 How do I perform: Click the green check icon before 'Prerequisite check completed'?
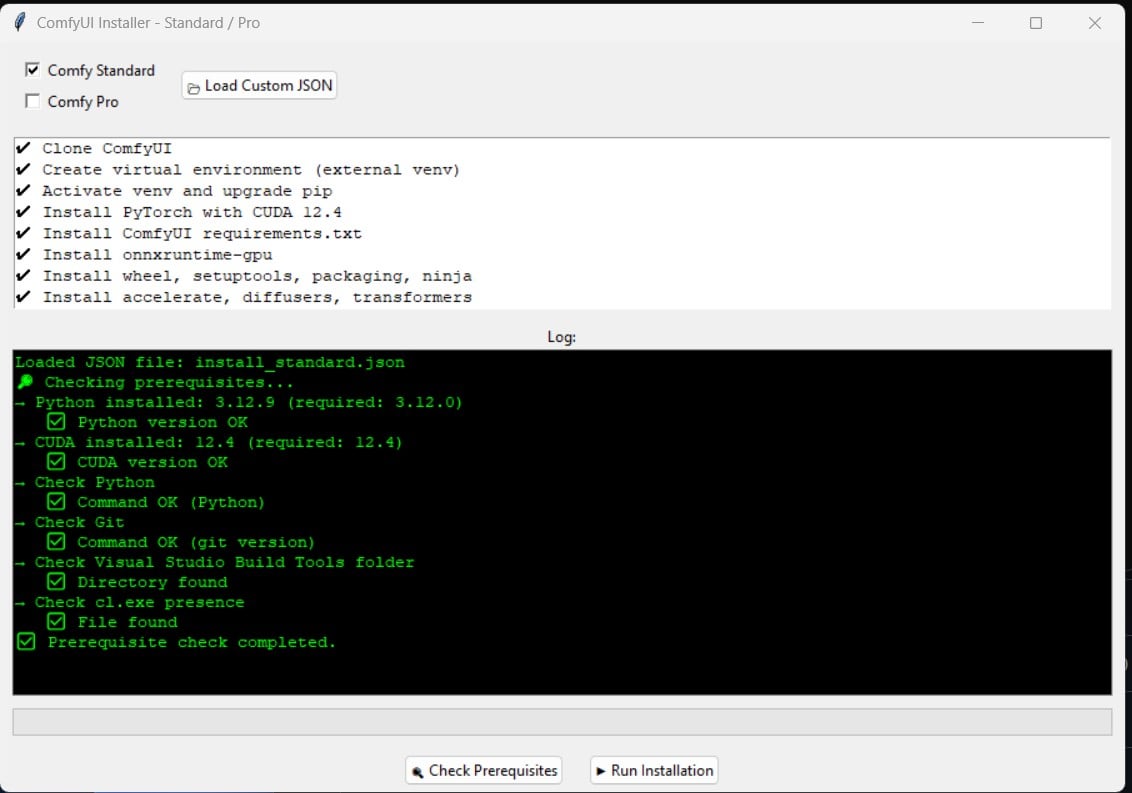pos(26,641)
